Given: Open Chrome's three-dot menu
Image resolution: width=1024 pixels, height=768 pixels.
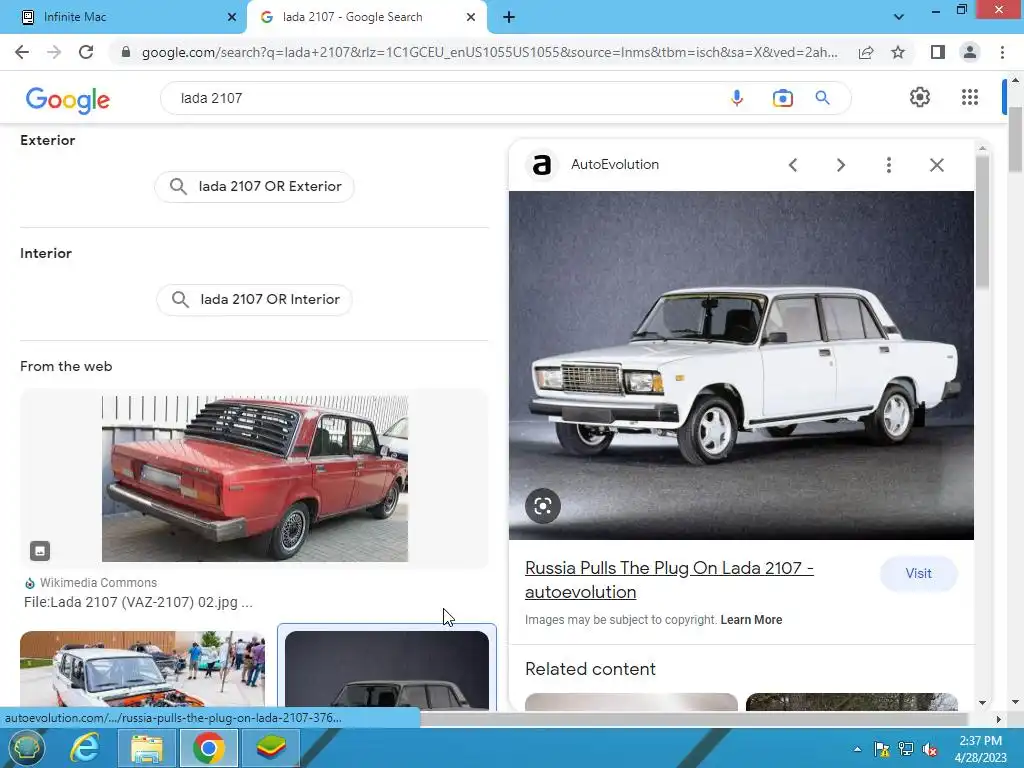Looking at the screenshot, I should tap(1002, 52).
